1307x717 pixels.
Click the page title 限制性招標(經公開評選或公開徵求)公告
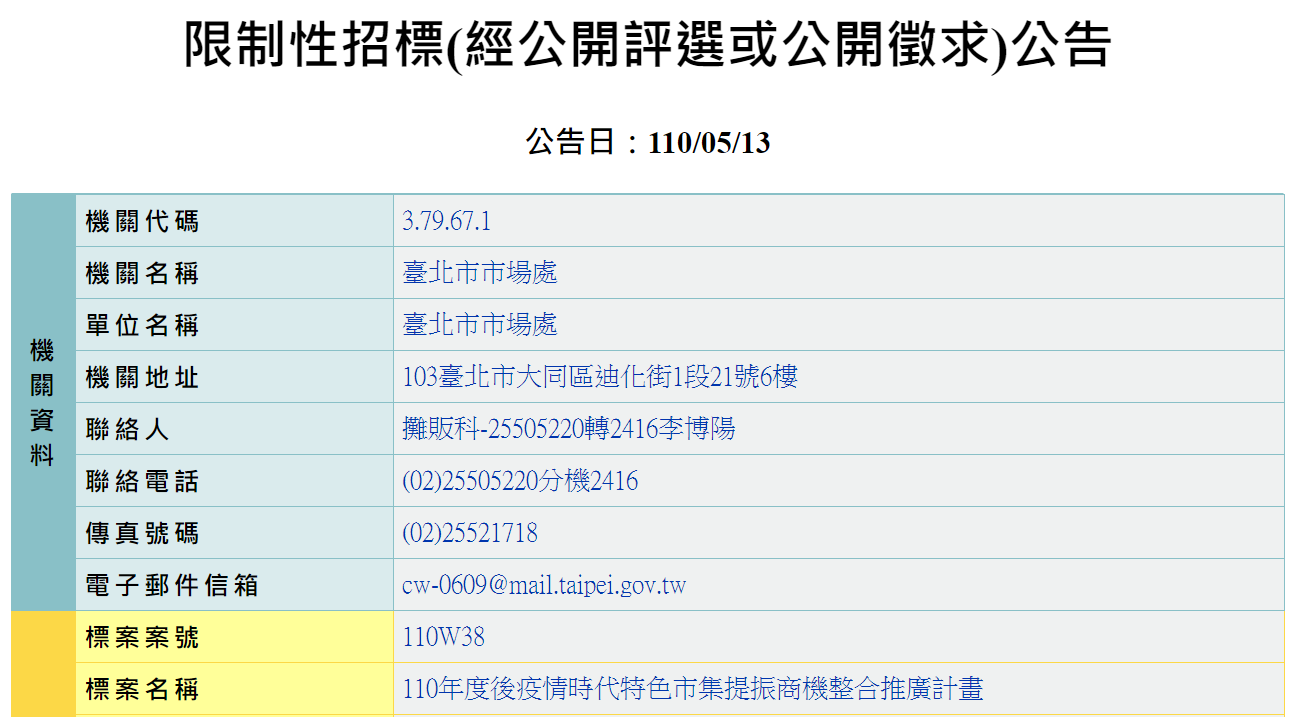[x=647, y=46]
